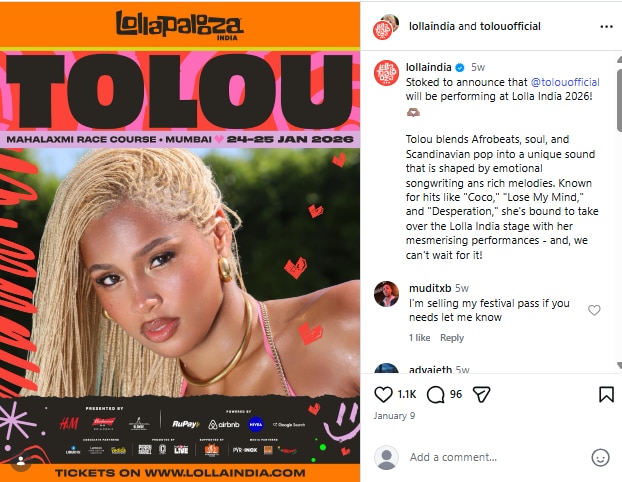Share the post using the paper plane icon
The height and width of the screenshot is (482, 622).
[482, 394]
